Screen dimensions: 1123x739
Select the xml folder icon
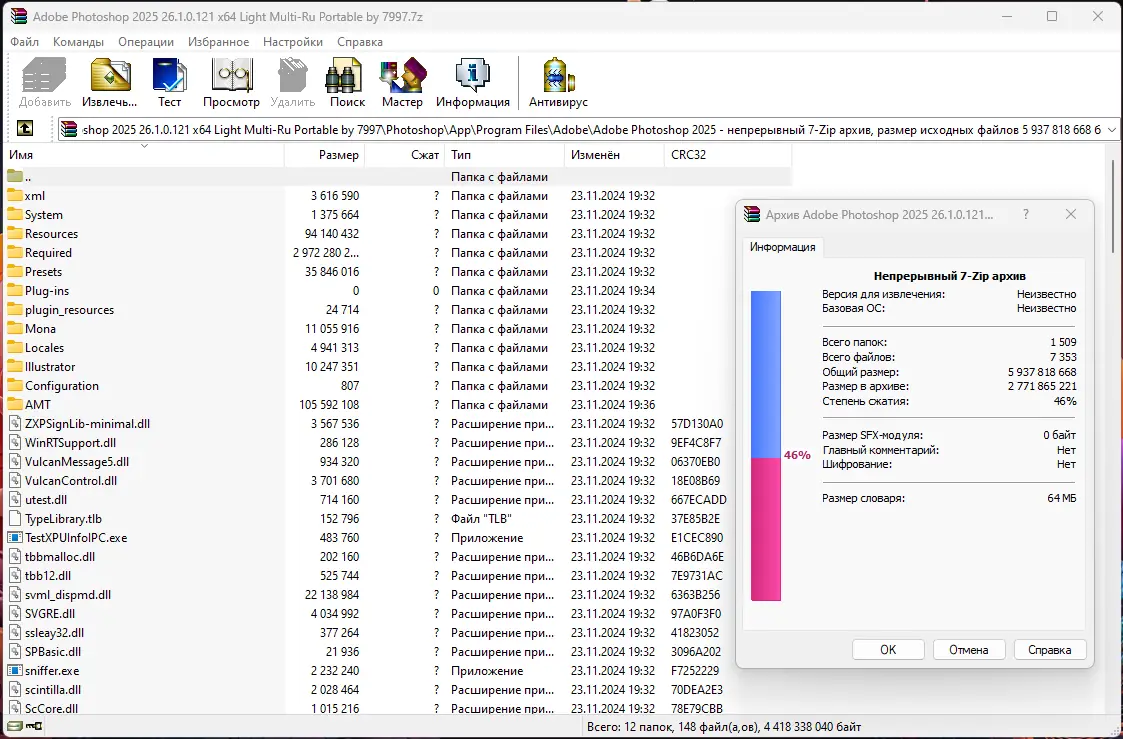coord(15,195)
